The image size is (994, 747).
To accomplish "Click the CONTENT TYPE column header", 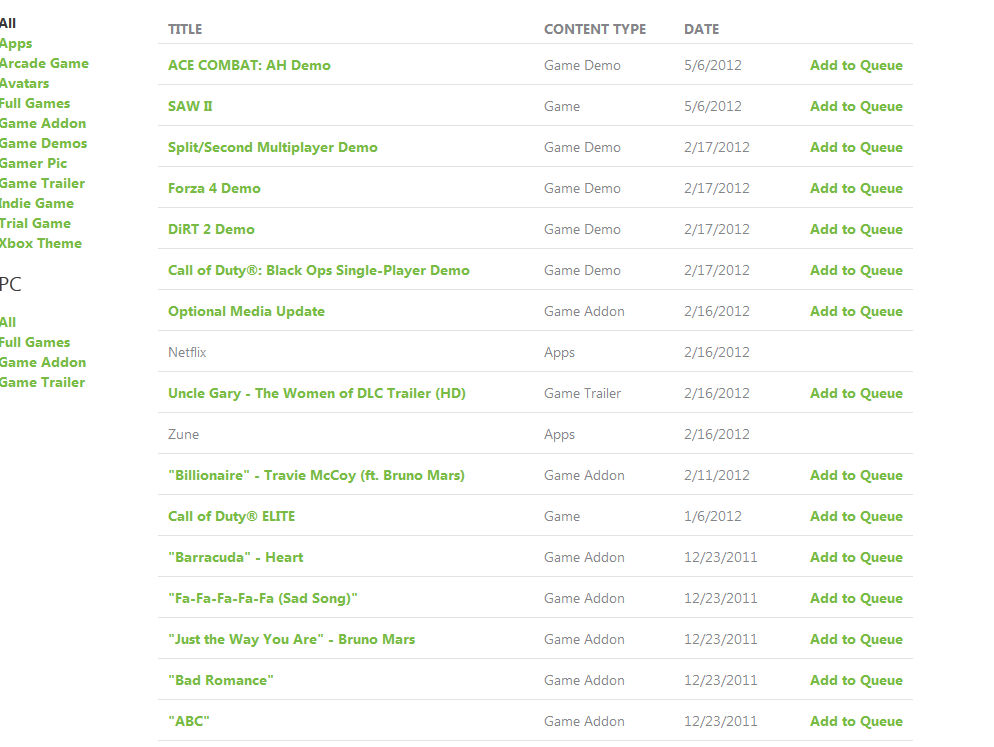I will tap(595, 29).
